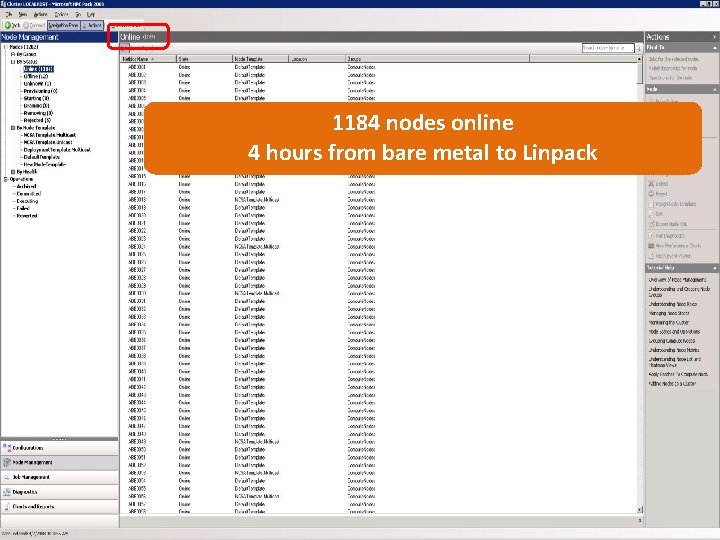Screen dimensions: 720x540
Task: Open Grouping Compute Nodes help link
Action: (x=672, y=341)
